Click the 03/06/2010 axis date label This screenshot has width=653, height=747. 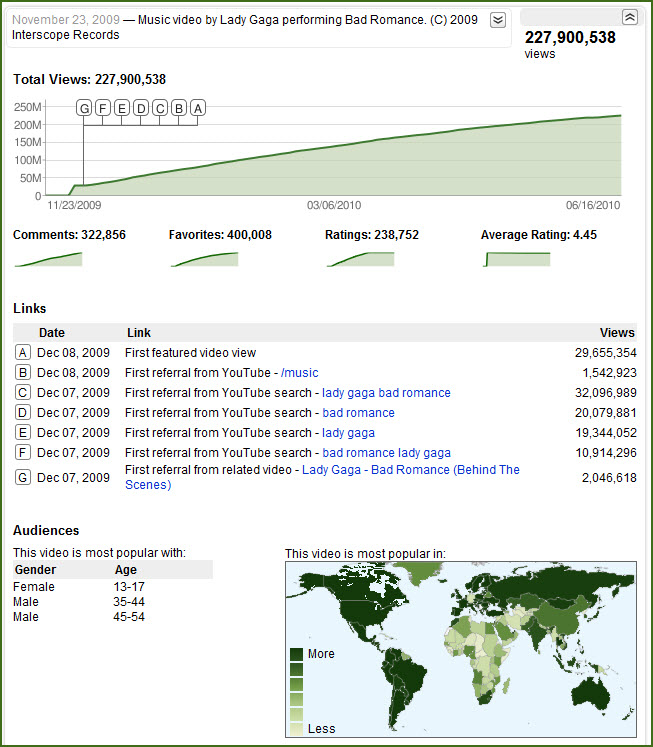click(x=334, y=205)
